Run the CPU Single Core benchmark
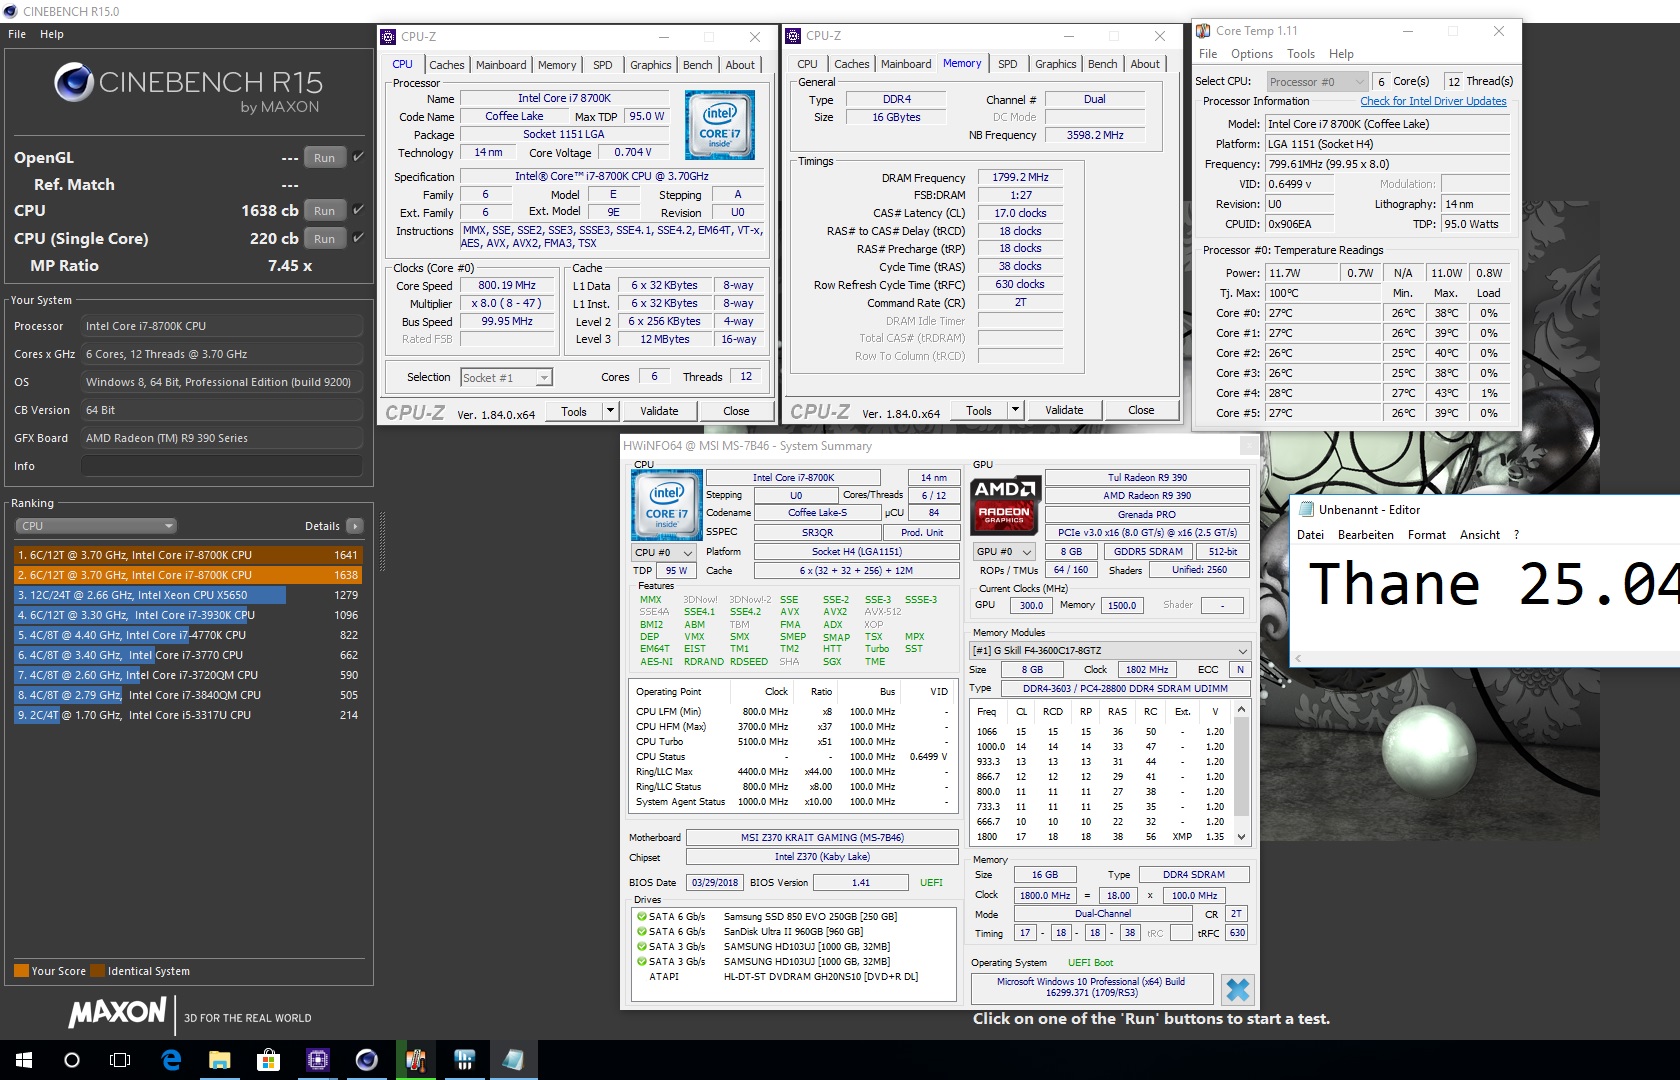Screen dimensions: 1680x1080 [x=324, y=238]
